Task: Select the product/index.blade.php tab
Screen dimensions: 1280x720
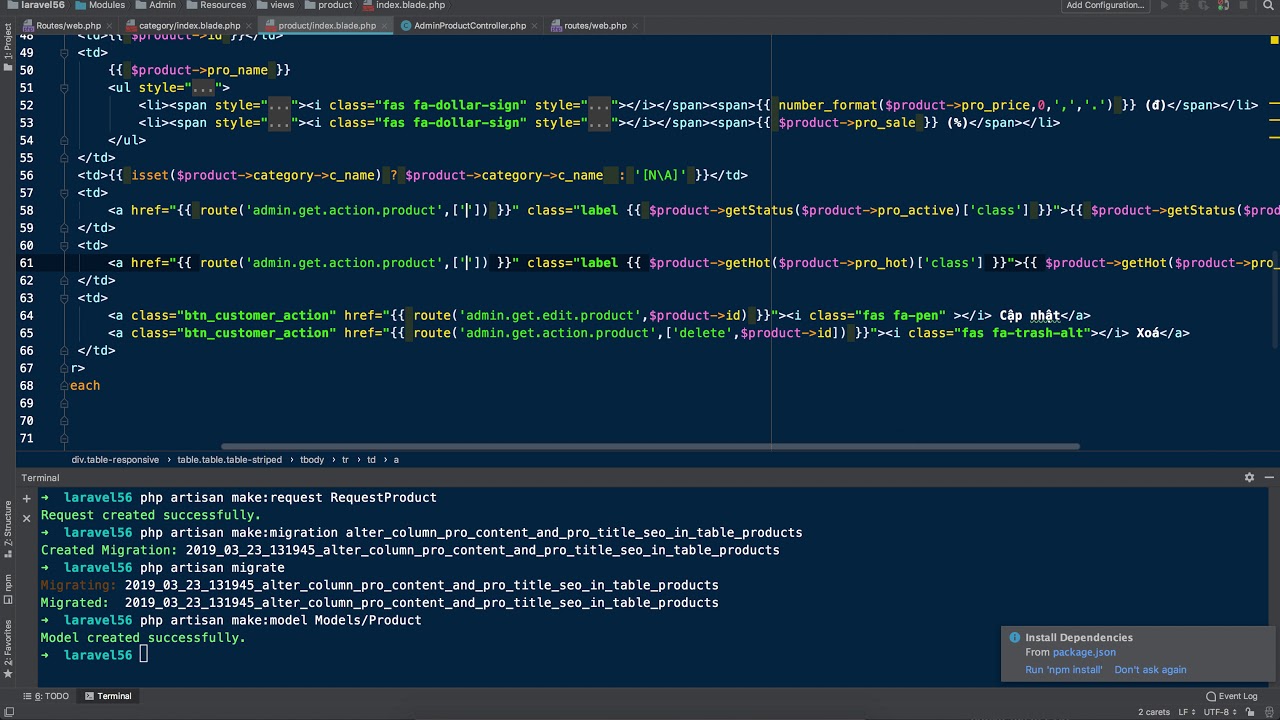Action: coord(325,26)
